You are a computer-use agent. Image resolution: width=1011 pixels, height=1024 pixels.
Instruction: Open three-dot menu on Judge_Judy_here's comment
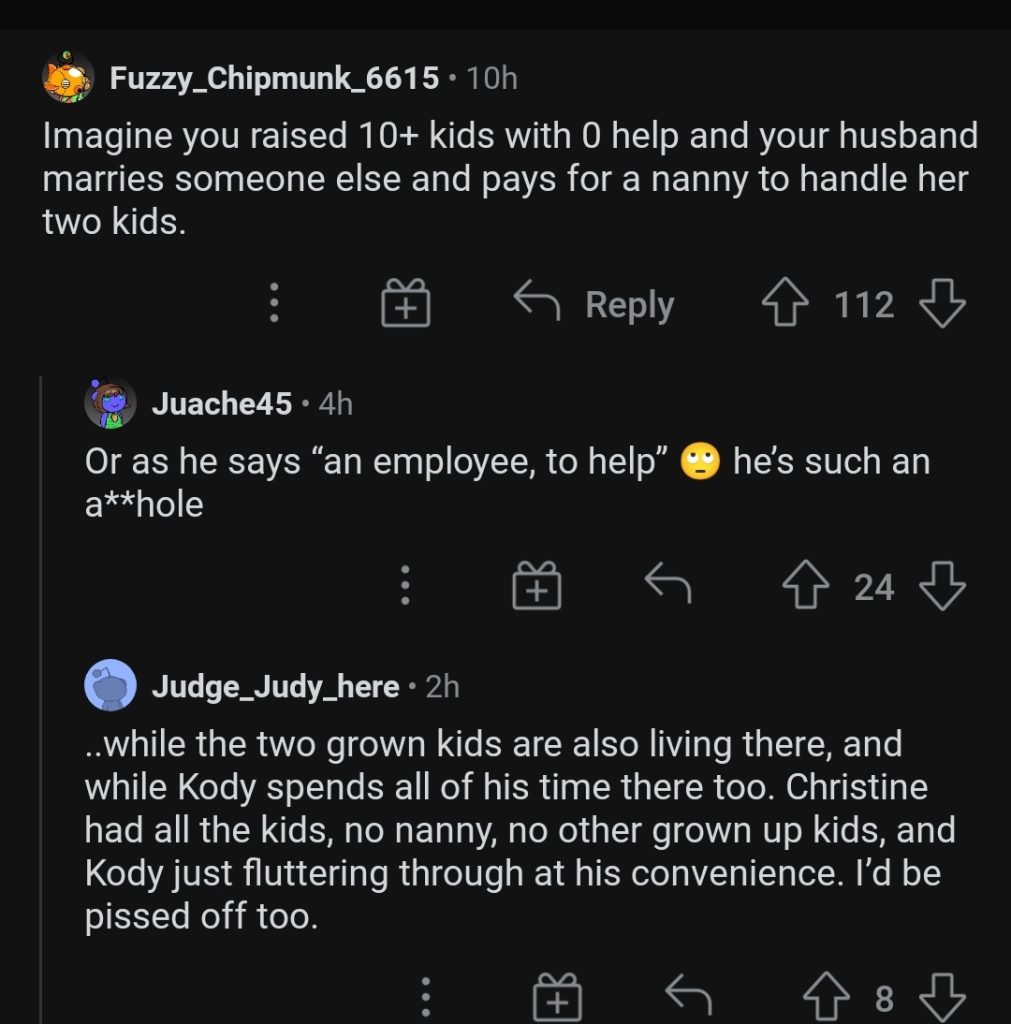[x=425, y=997]
